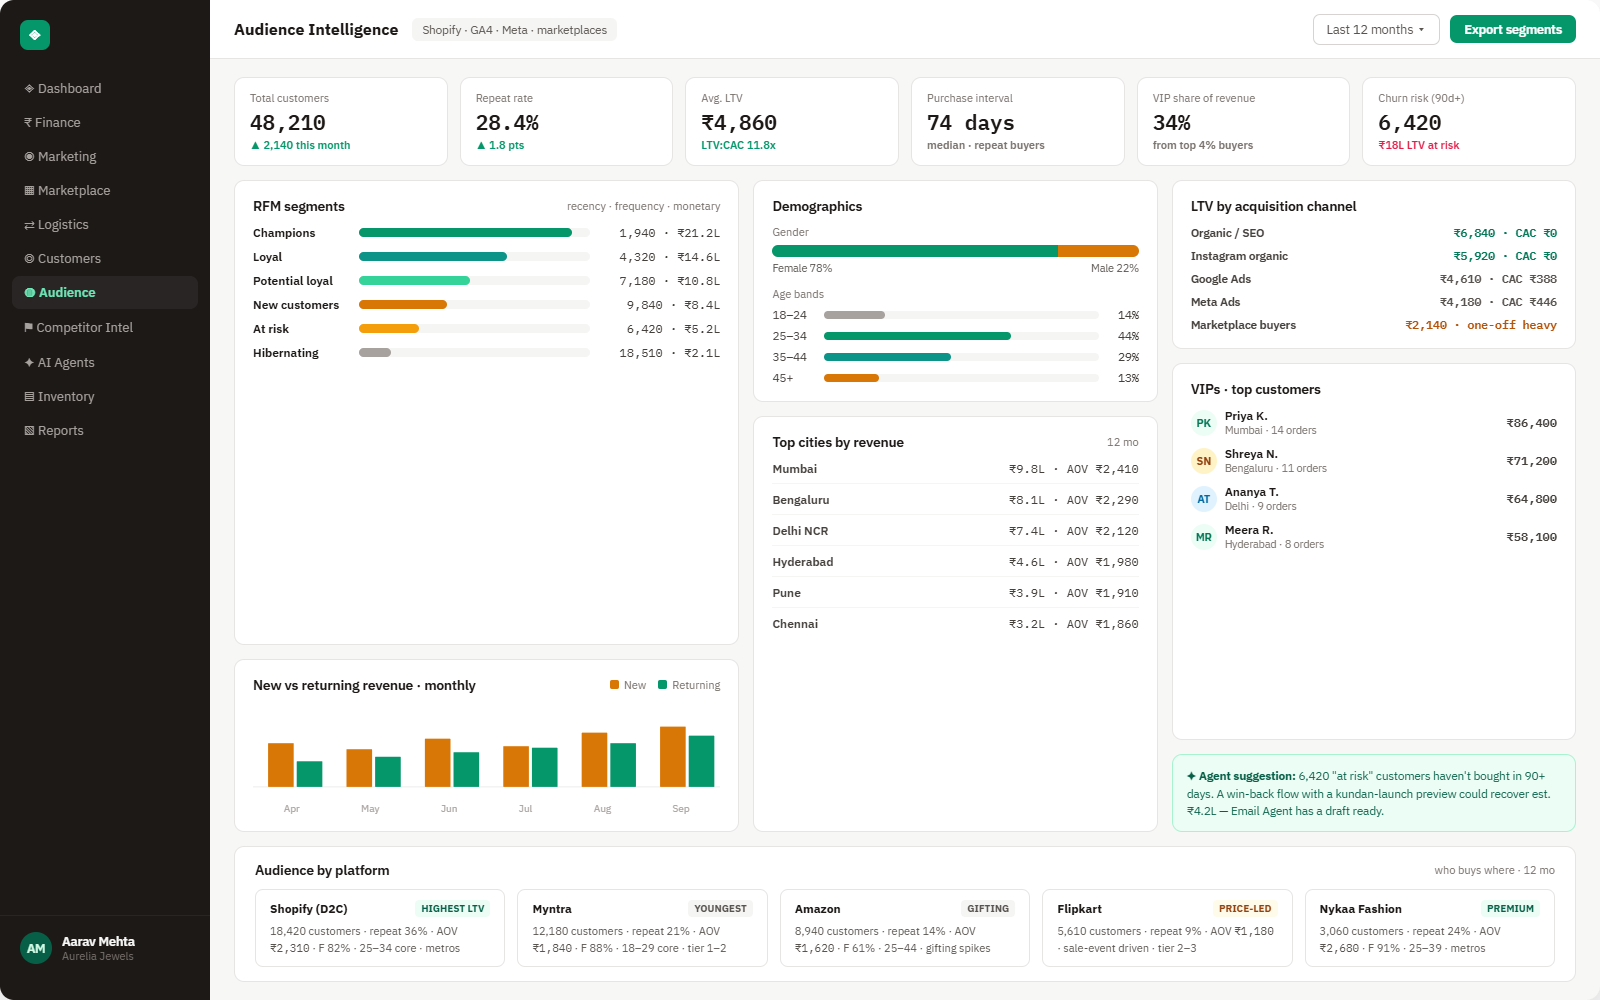
Task: Click the Sep returning revenue bar
Action: coord(701,761)
